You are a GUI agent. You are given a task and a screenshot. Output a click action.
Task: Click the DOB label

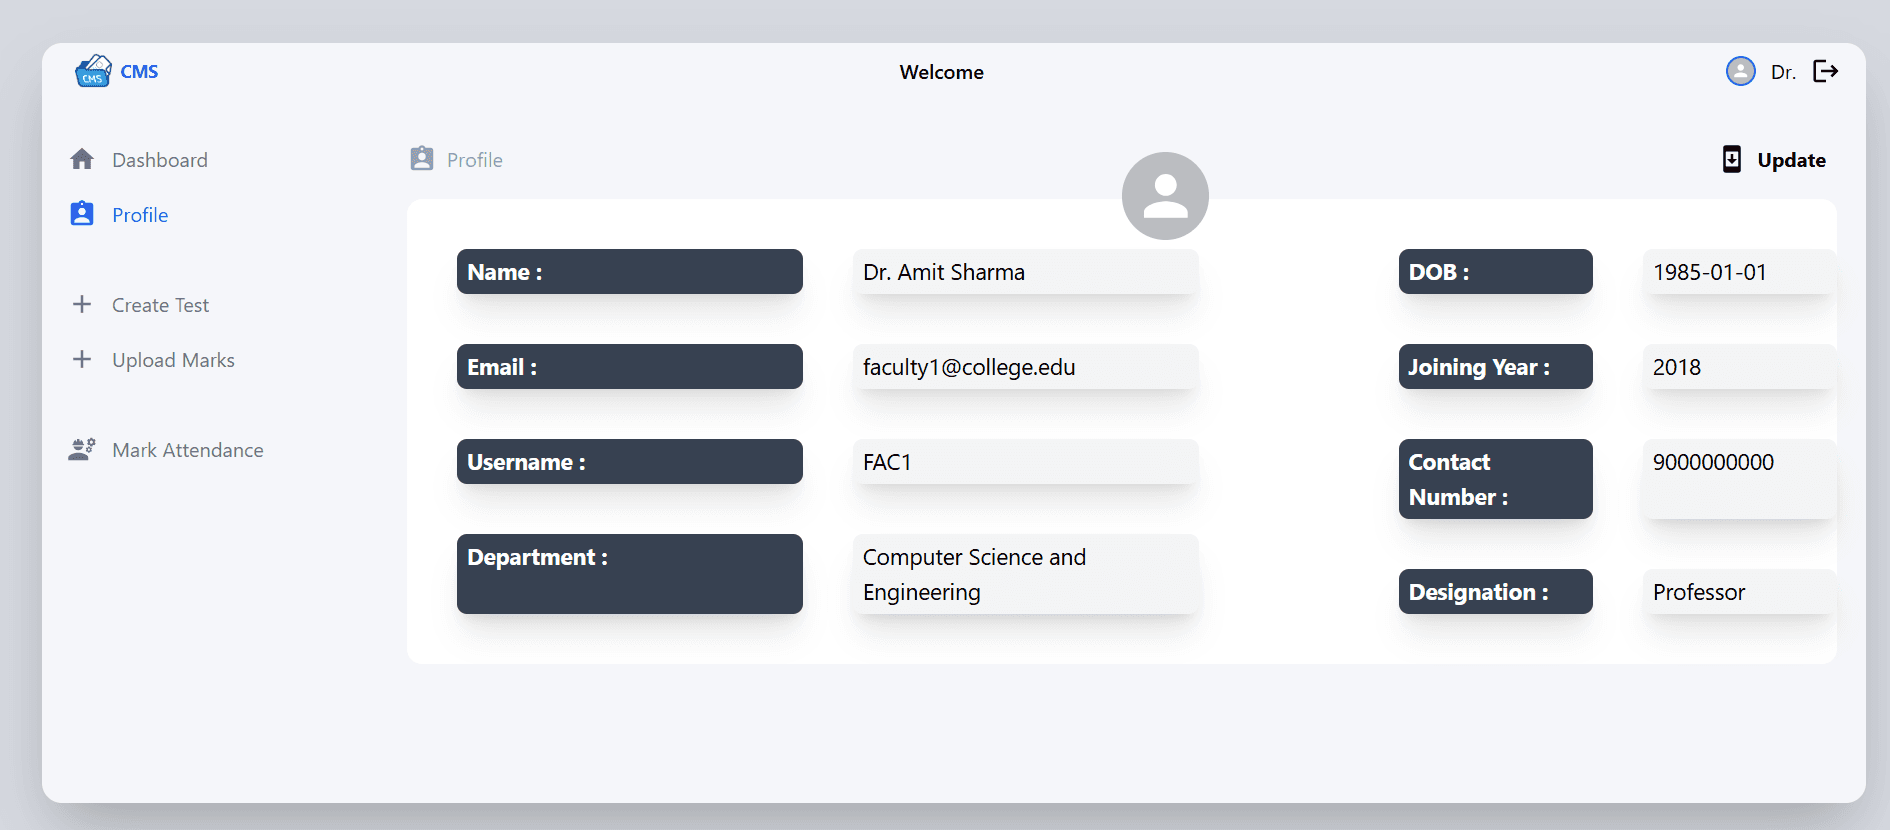(1496, 272)
